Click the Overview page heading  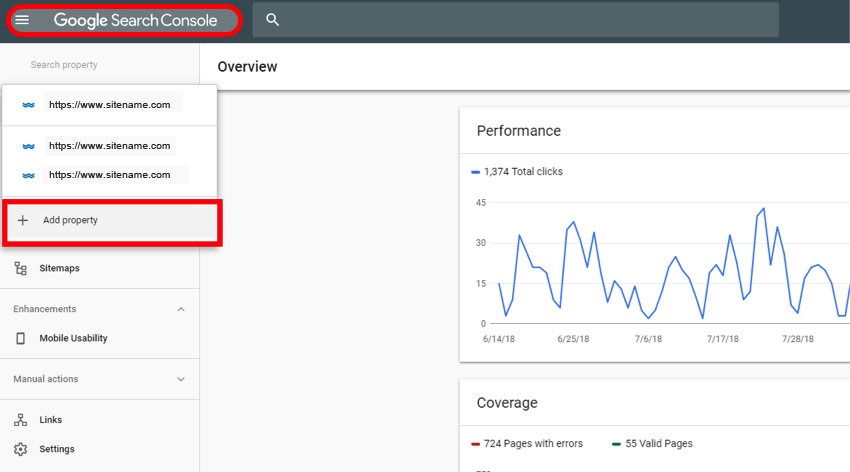coord(247,67)
